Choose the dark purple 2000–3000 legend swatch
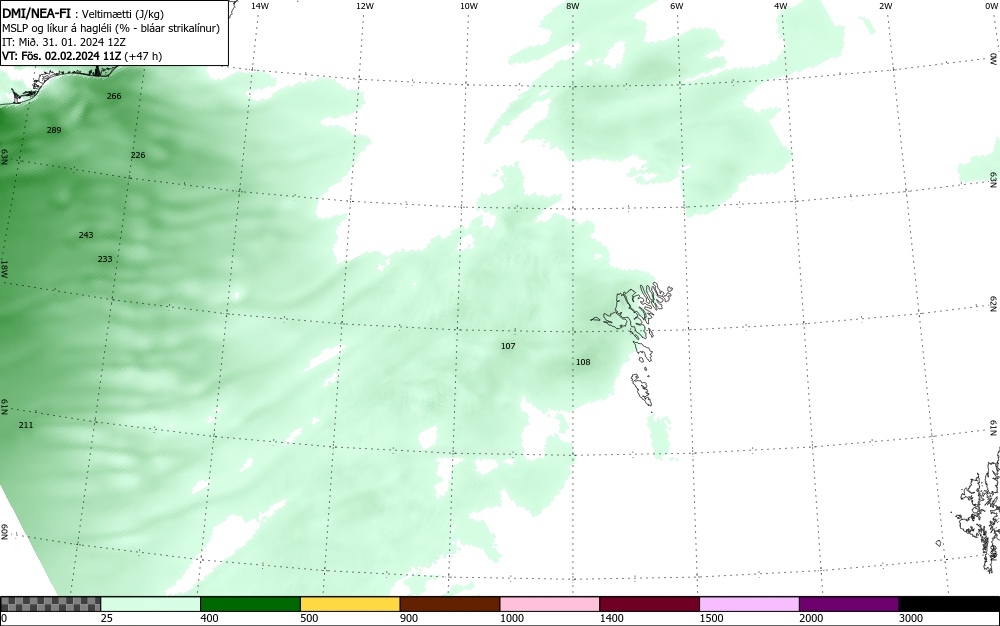 click(x=849, y=604)
